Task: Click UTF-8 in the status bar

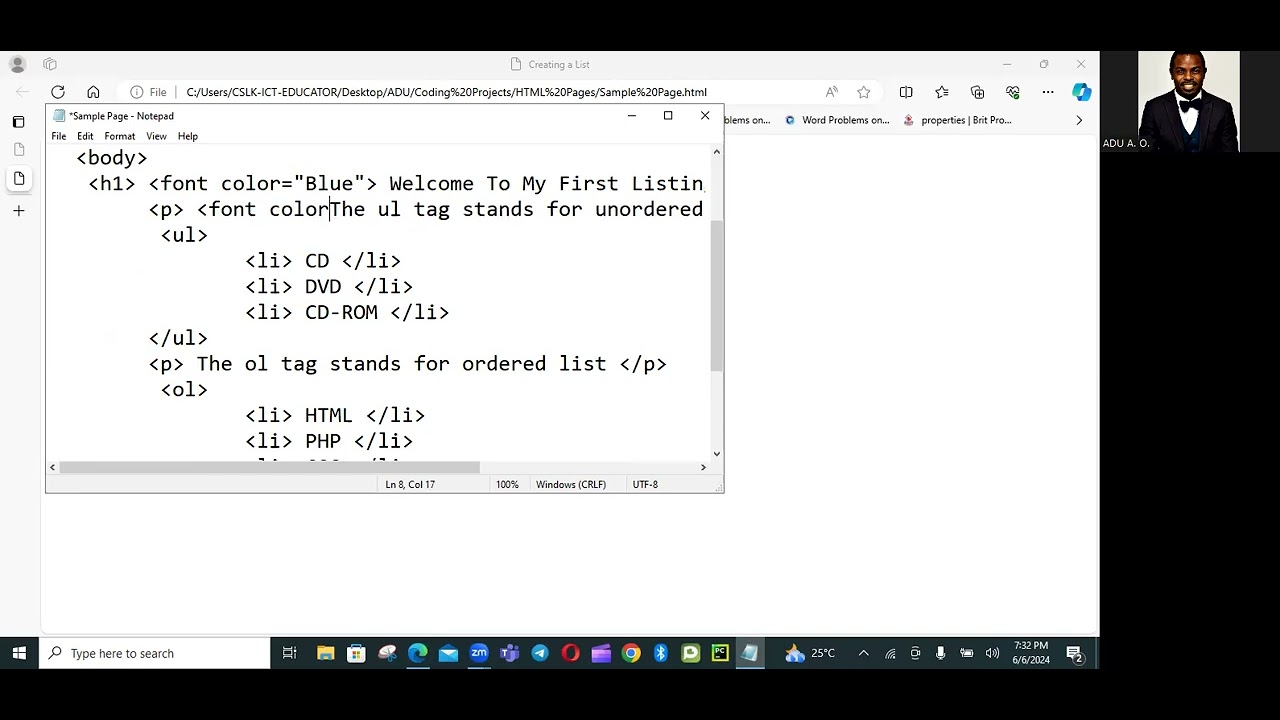Action: (645, 484)
